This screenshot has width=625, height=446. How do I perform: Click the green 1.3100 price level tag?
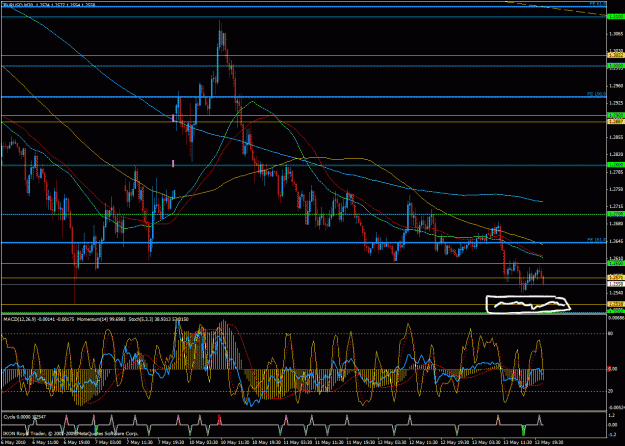pos(615,16)
